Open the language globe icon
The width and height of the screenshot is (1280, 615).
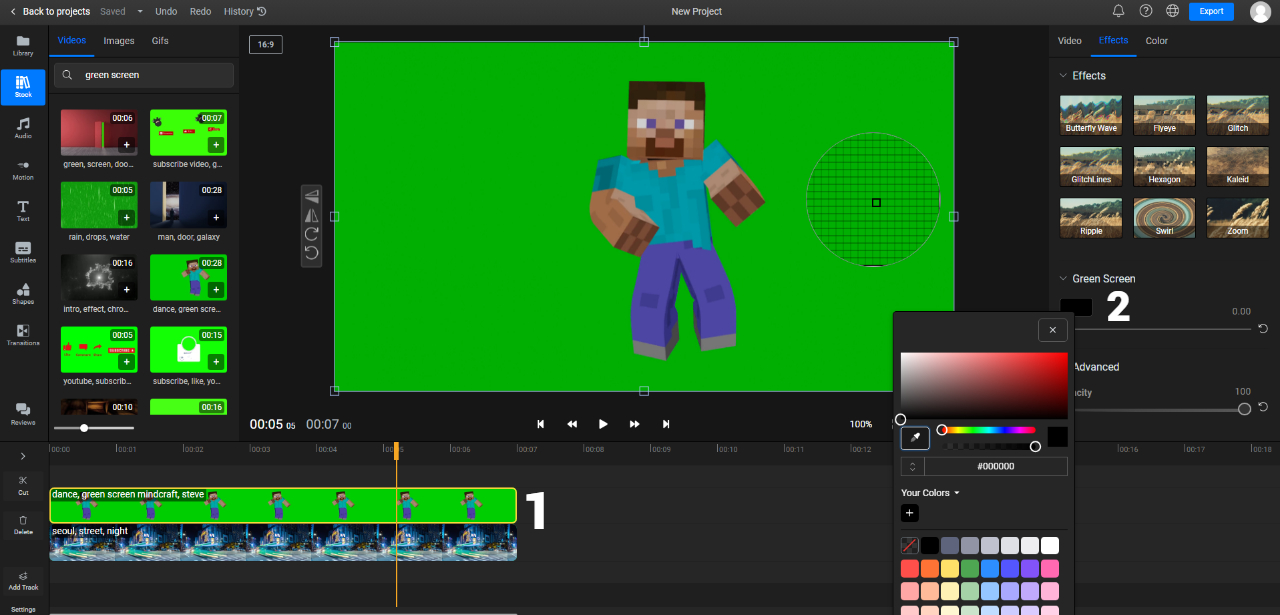[1172, 11]
